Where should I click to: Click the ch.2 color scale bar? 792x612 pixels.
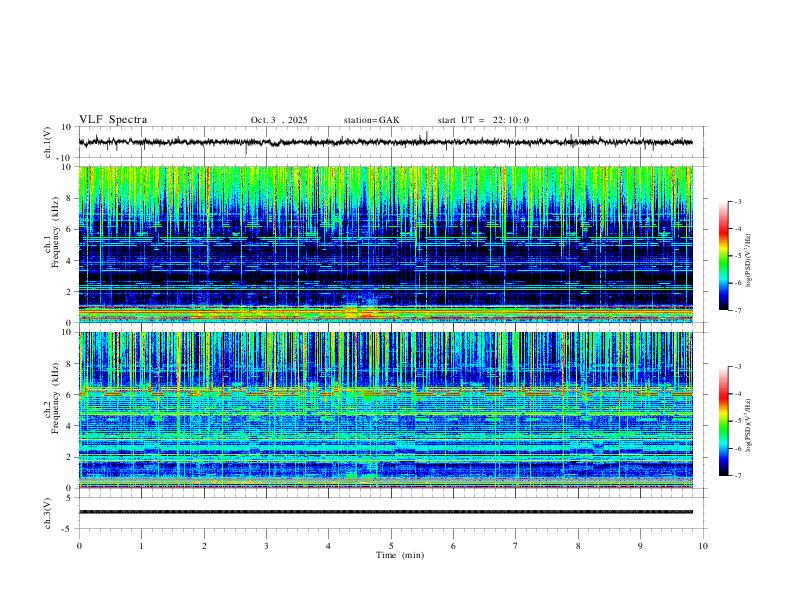(x=724, y=421)
